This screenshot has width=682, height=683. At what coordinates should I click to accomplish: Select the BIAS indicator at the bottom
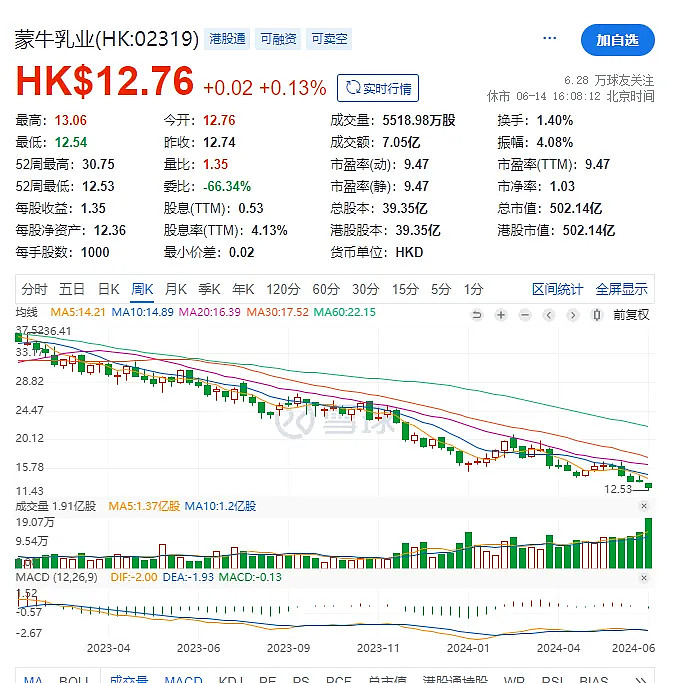point(594,680)
